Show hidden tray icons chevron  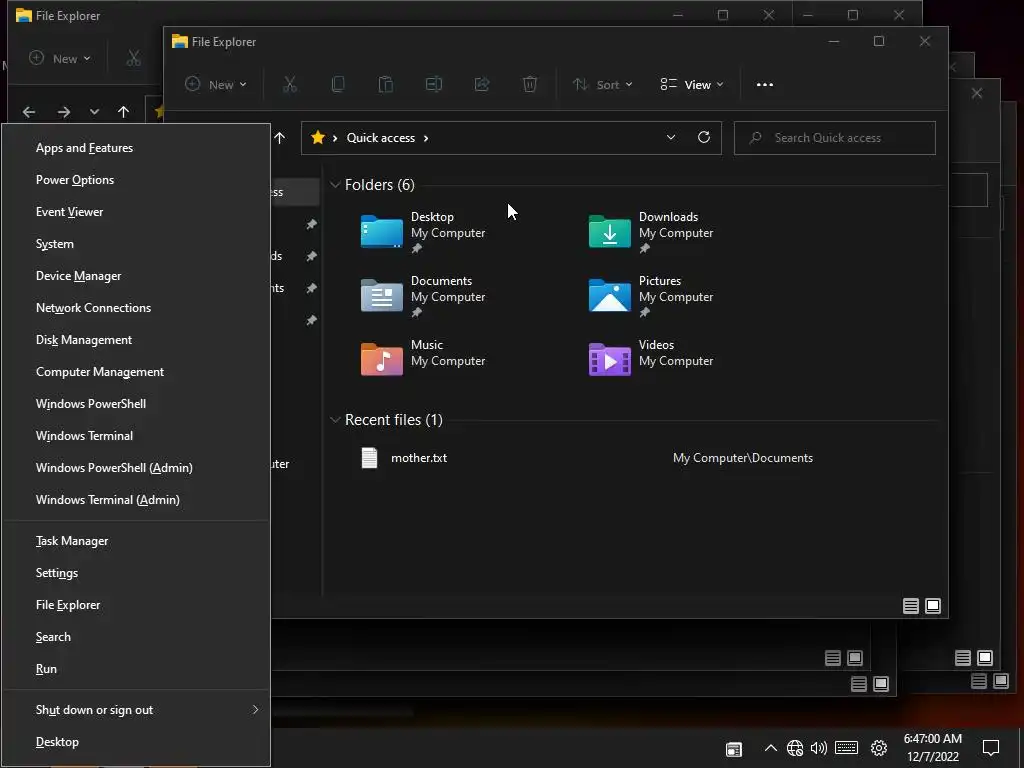point(771,748)
